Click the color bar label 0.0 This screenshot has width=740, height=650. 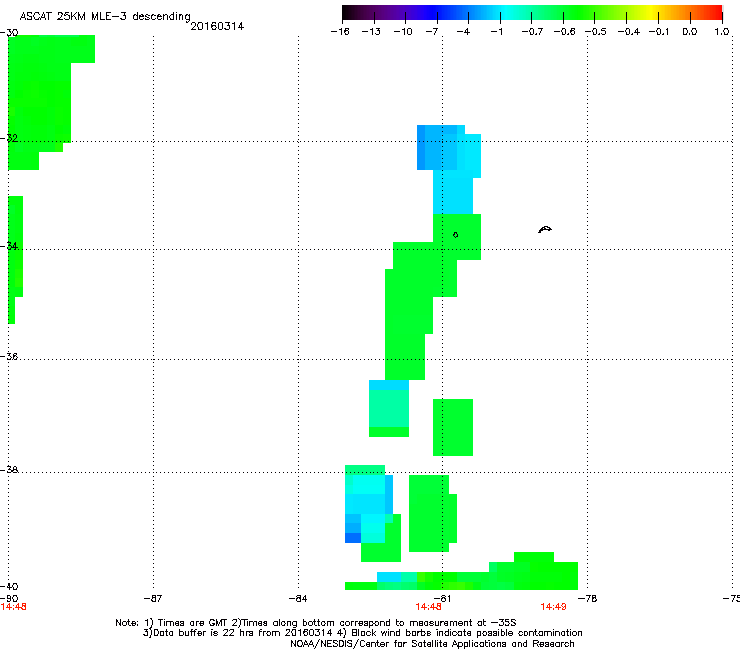tap(690, 32)
